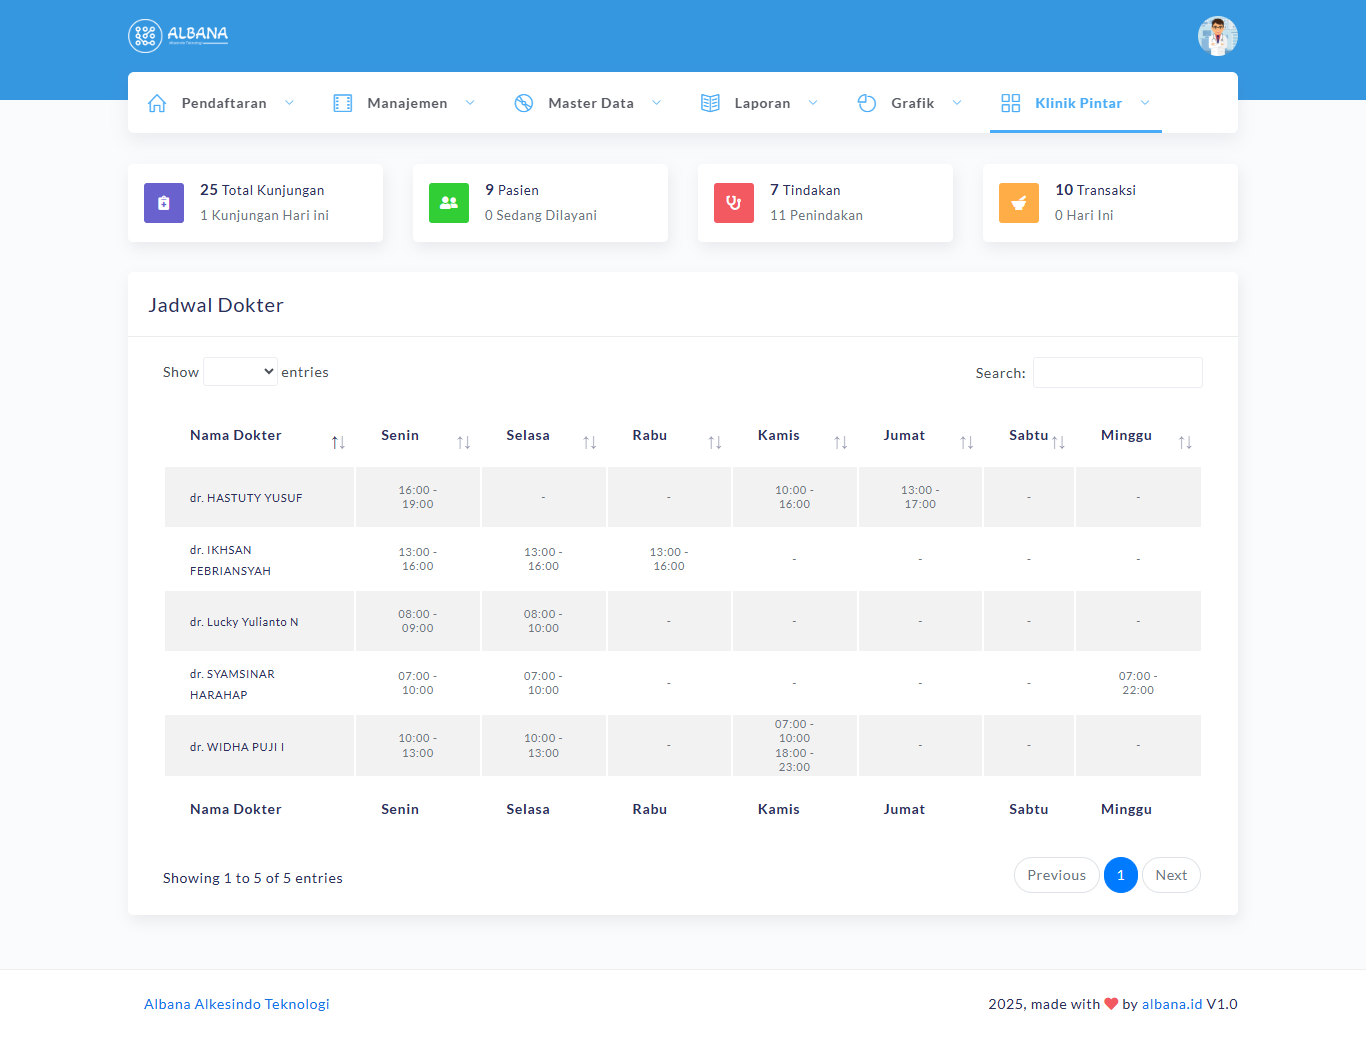Expand the Master Data menu chevron

tap(657, 103)
